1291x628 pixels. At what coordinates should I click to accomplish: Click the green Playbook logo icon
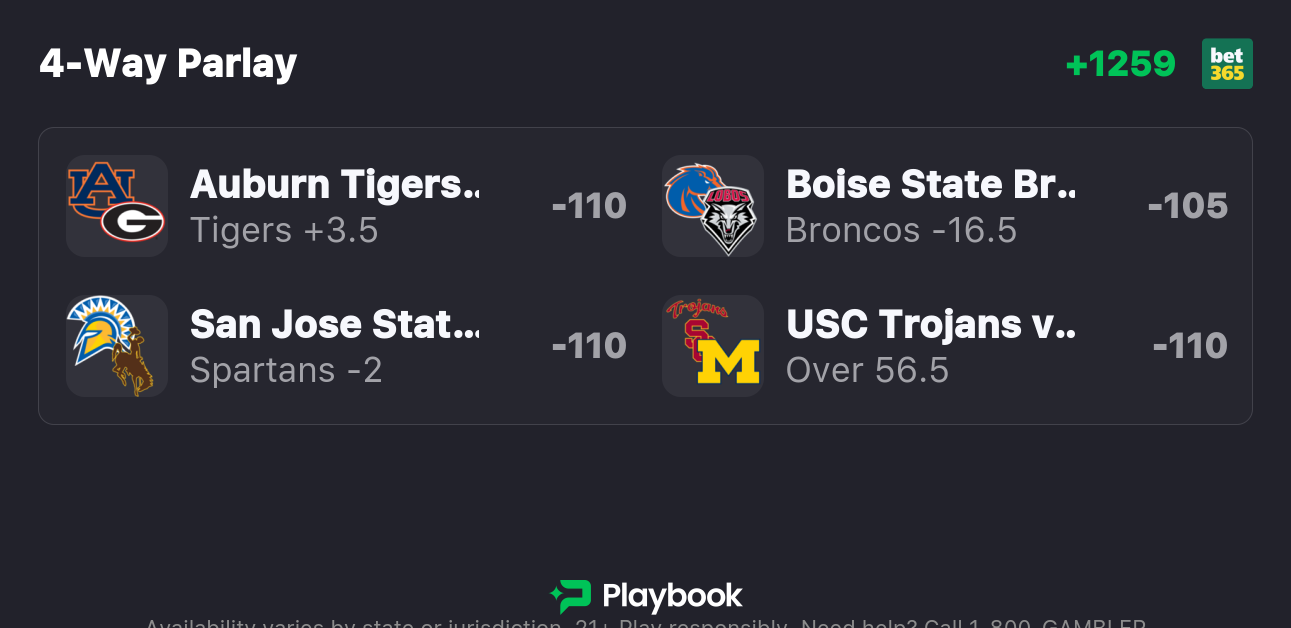coord(571,597)
